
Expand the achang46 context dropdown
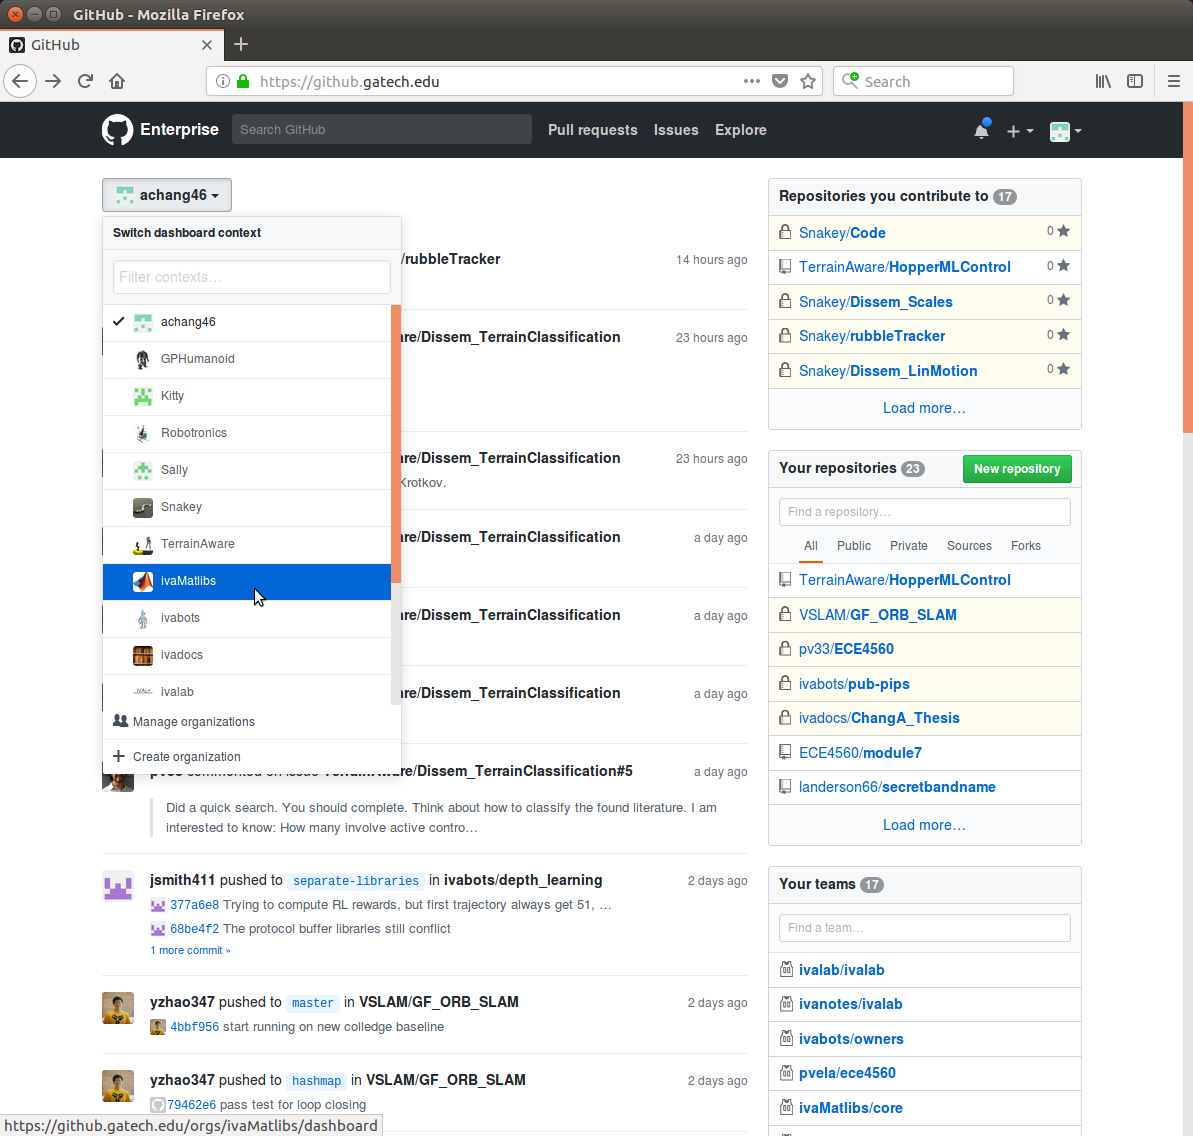[167, 195]
